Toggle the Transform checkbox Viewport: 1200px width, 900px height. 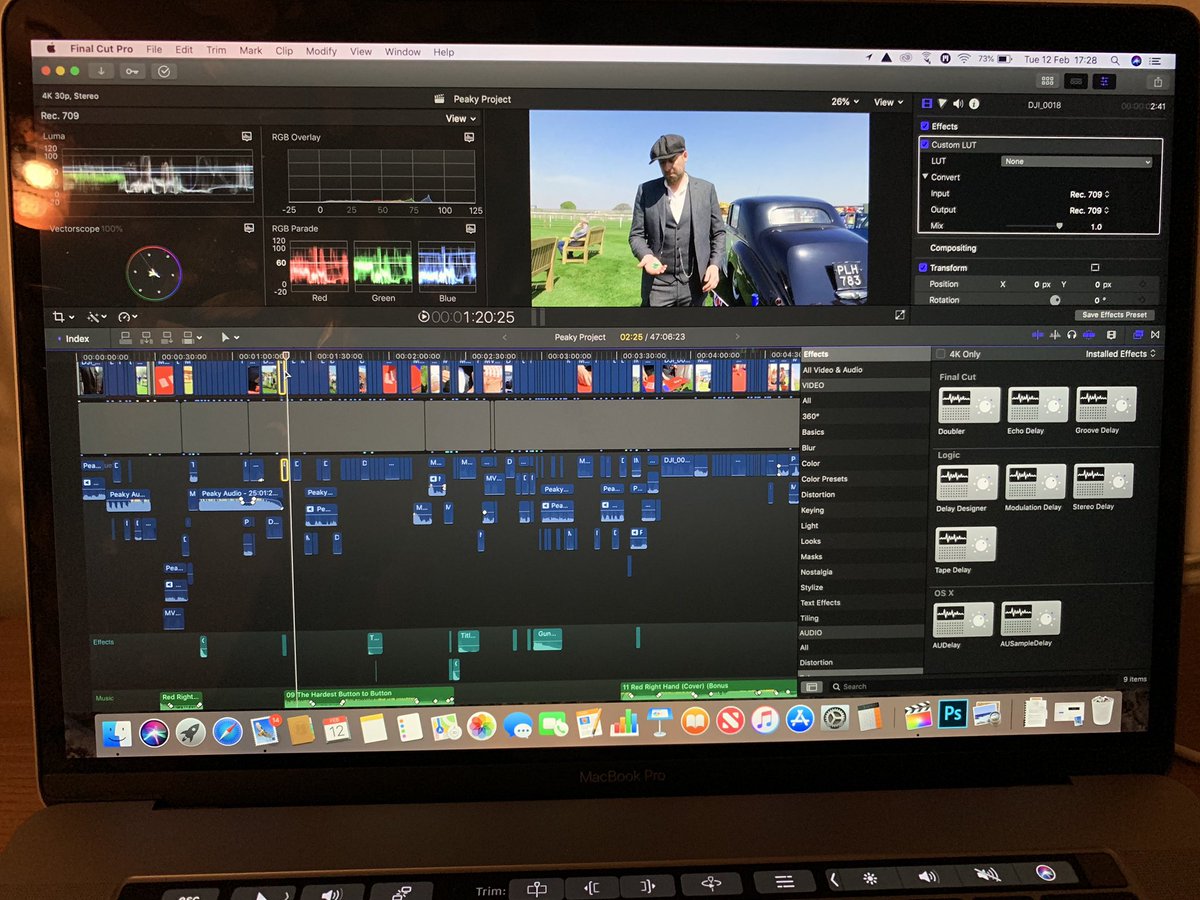pyautogui.click(x=924, y=268)
